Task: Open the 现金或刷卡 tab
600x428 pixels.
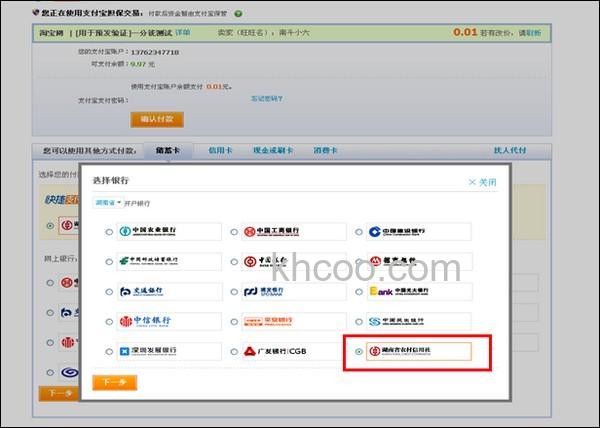Action: tap(273, 150)
